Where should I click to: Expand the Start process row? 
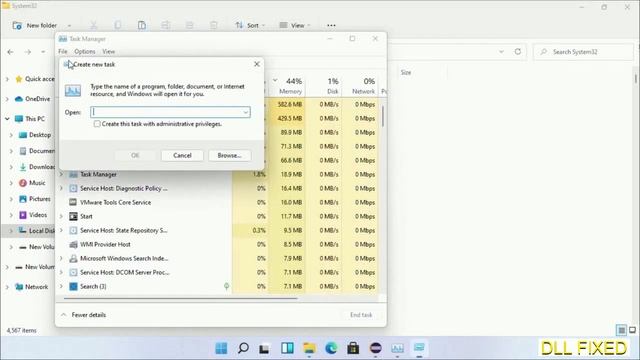[61, 216]
